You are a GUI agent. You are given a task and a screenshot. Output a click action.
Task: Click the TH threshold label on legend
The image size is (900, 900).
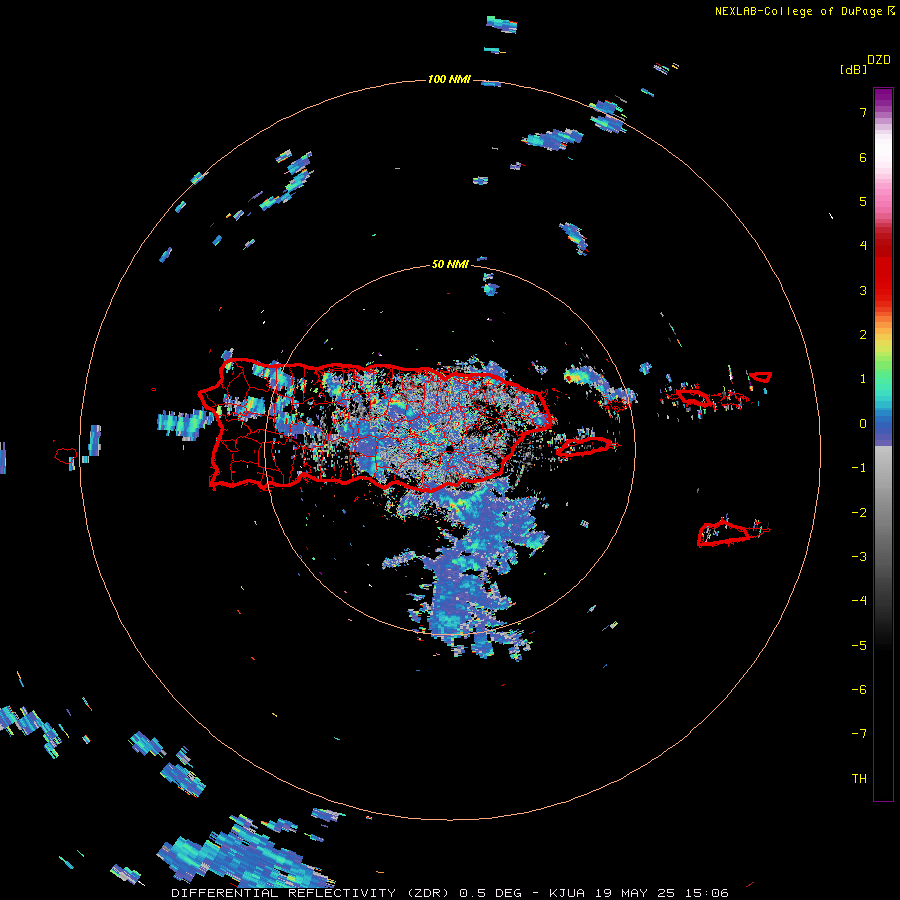(x=859, y=779)
